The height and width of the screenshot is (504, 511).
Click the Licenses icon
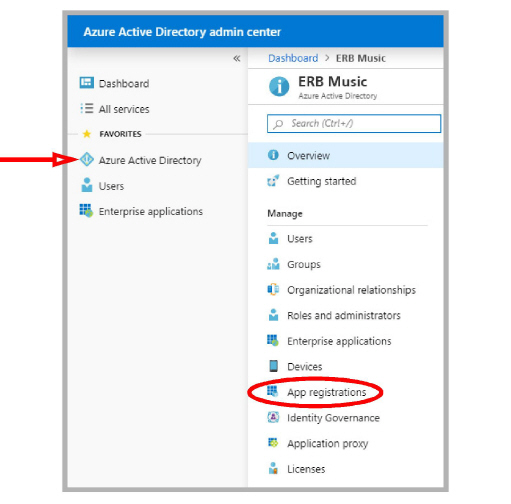click(273, 468)
